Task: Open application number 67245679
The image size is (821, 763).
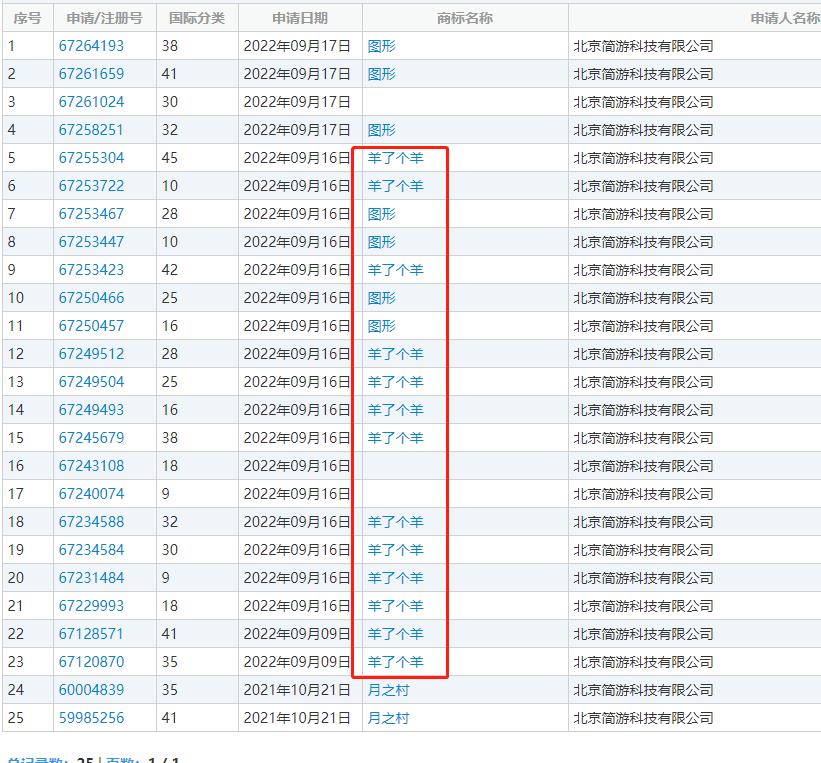Action: [91, 438]
